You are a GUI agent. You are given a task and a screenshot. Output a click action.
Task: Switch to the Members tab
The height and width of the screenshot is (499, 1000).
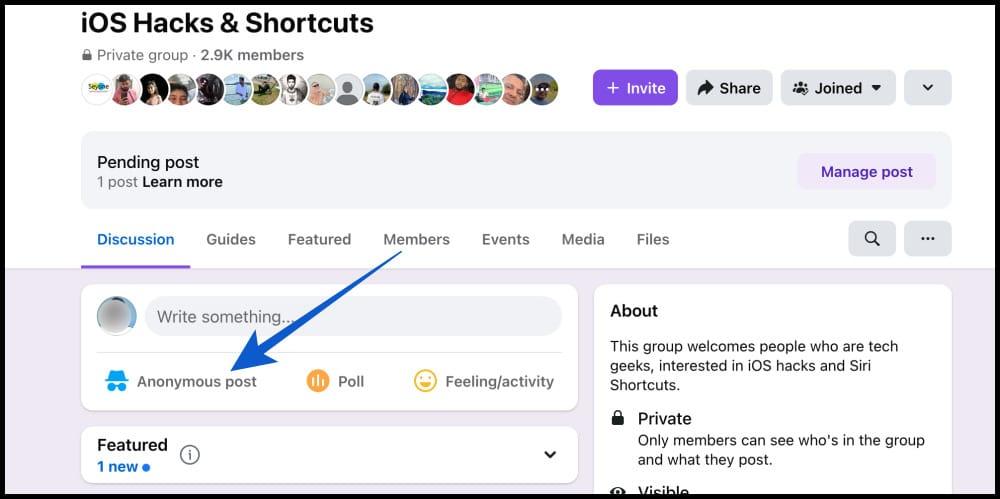point(416,239)
